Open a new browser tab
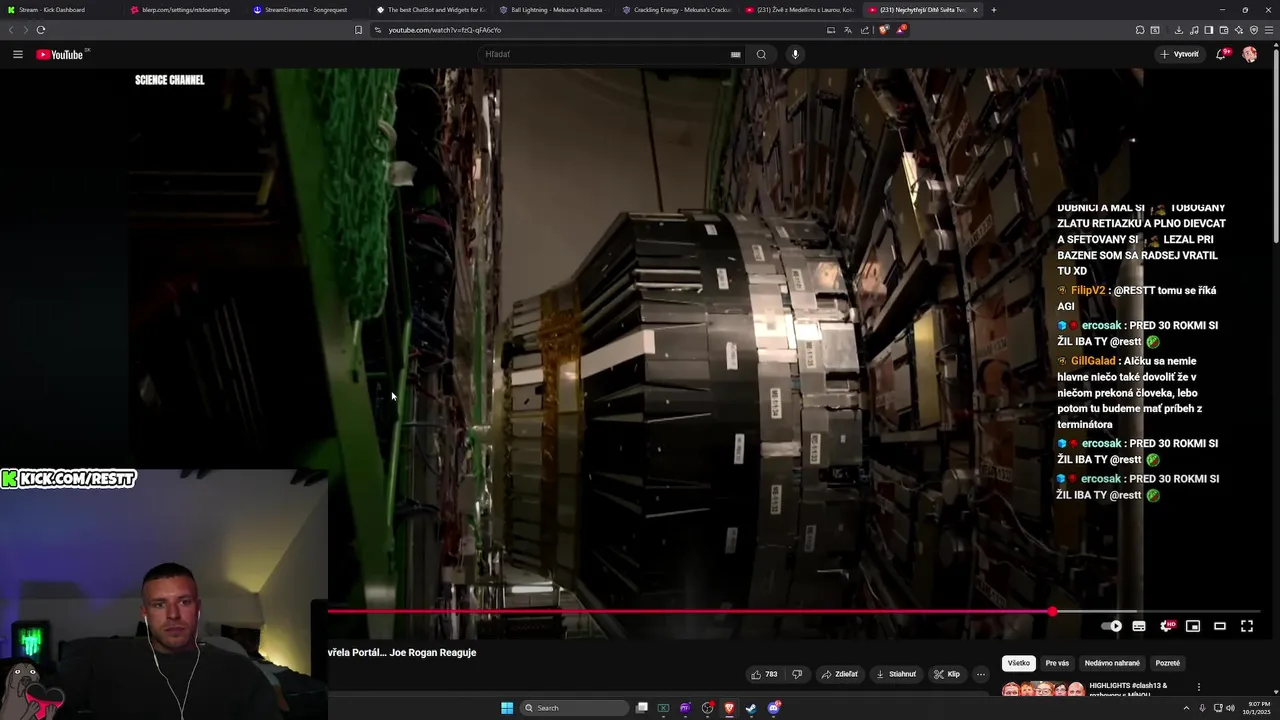1280x720 pixels. pos(993,10)
